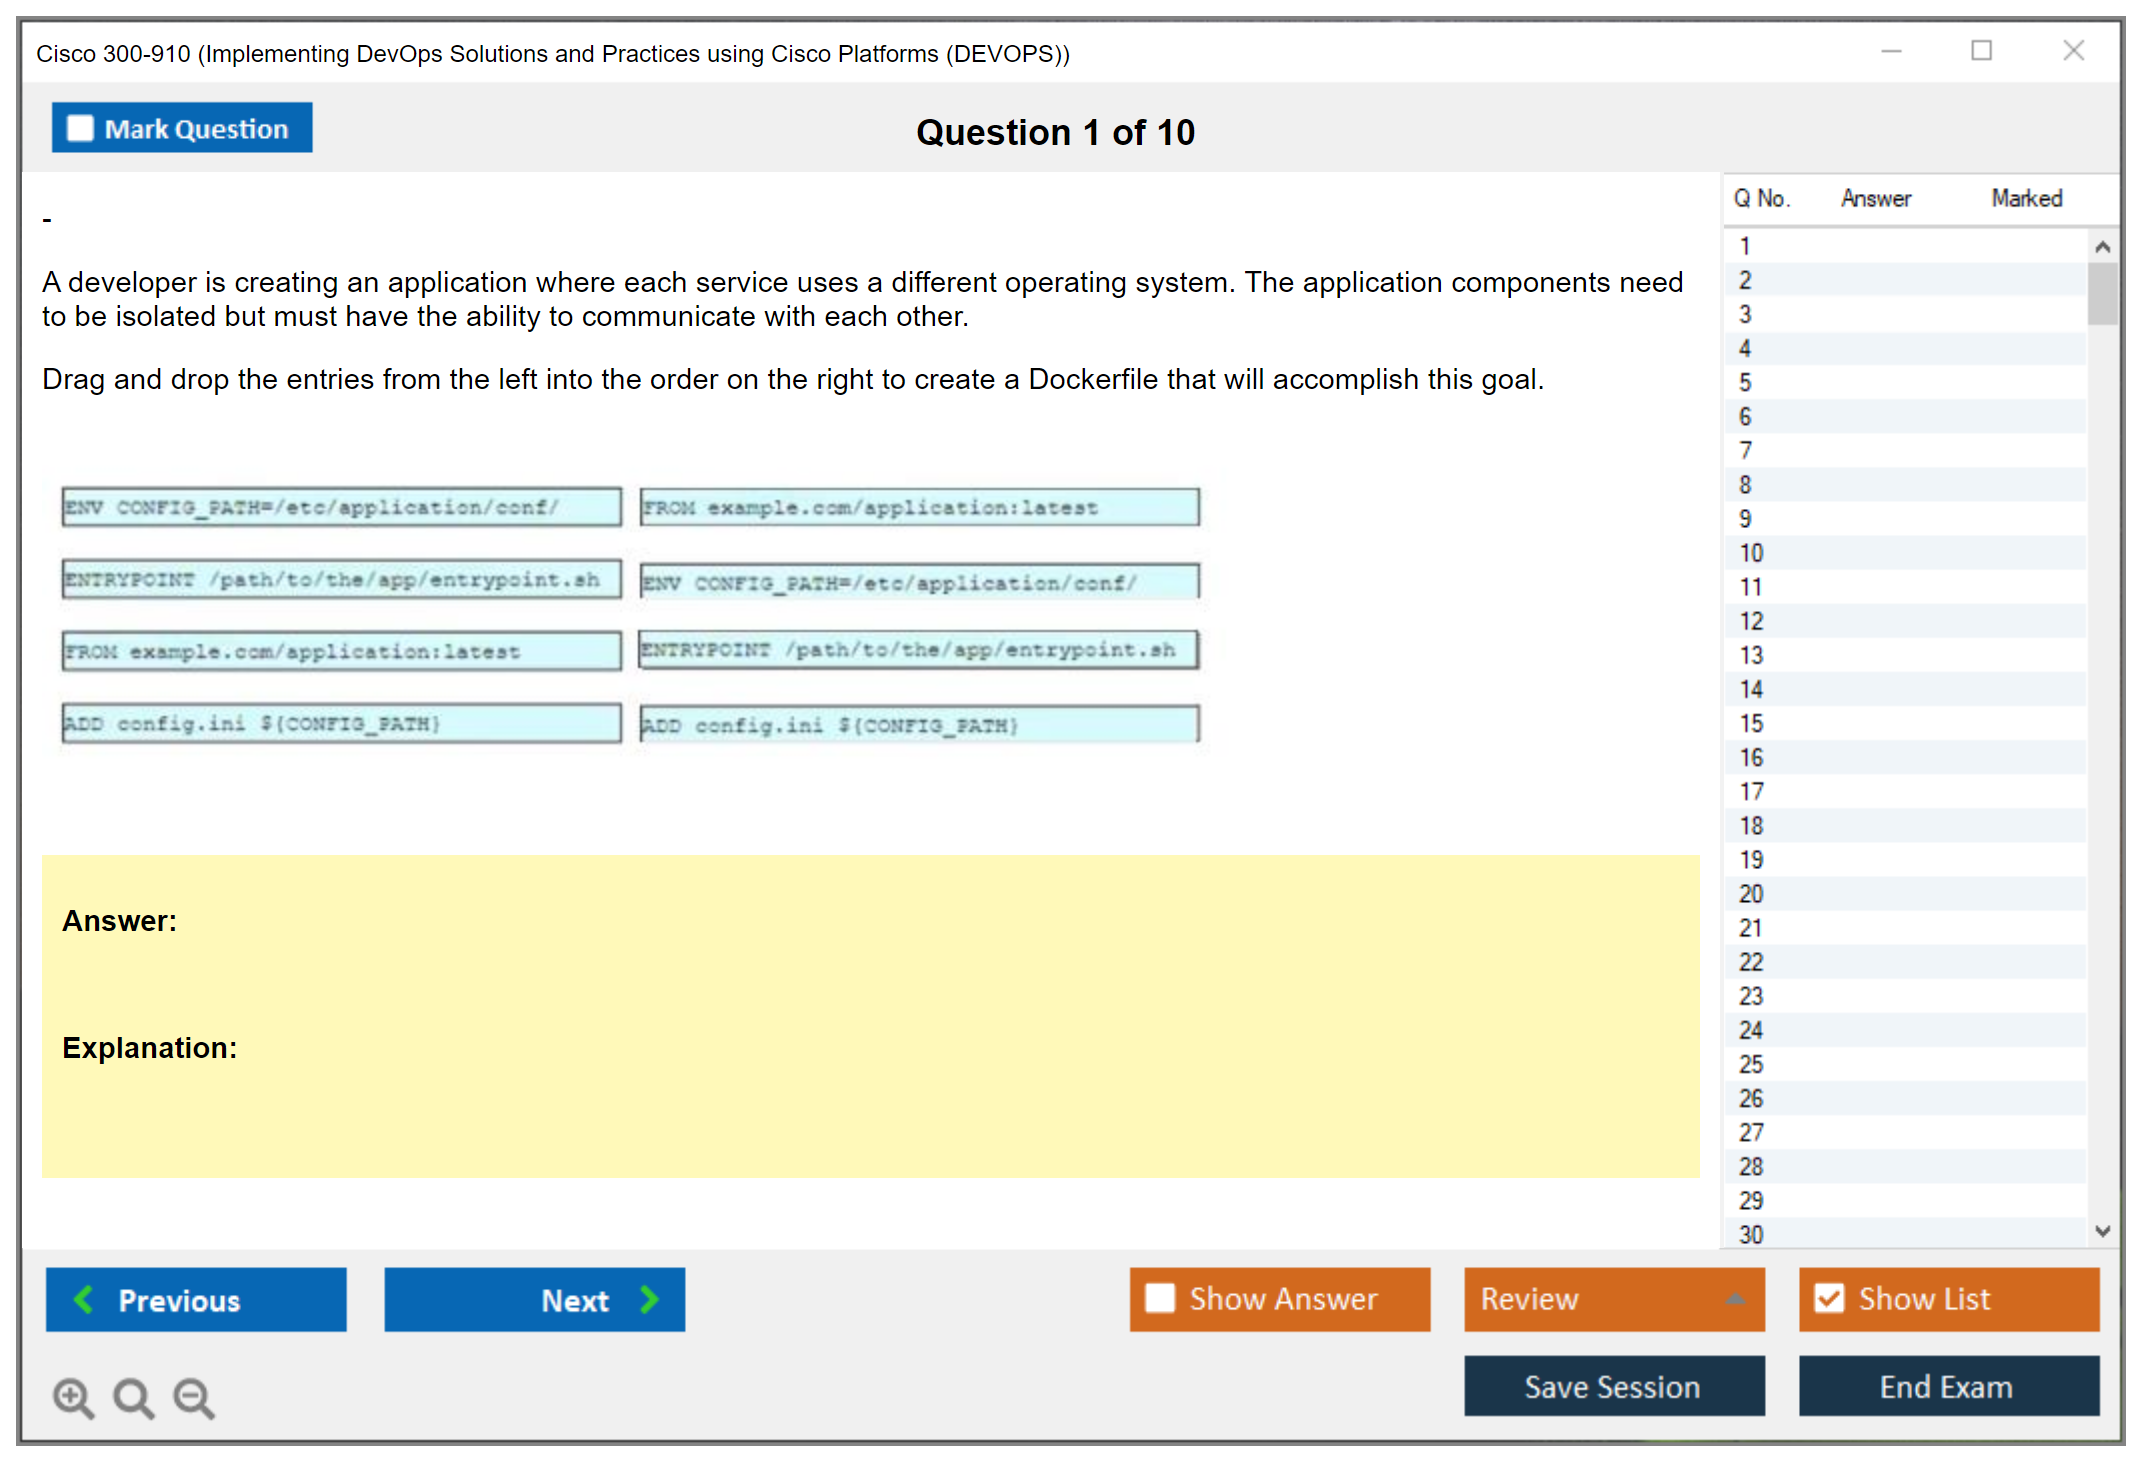
Task: Select question 15 in the list
Action: click(1751, 723)
